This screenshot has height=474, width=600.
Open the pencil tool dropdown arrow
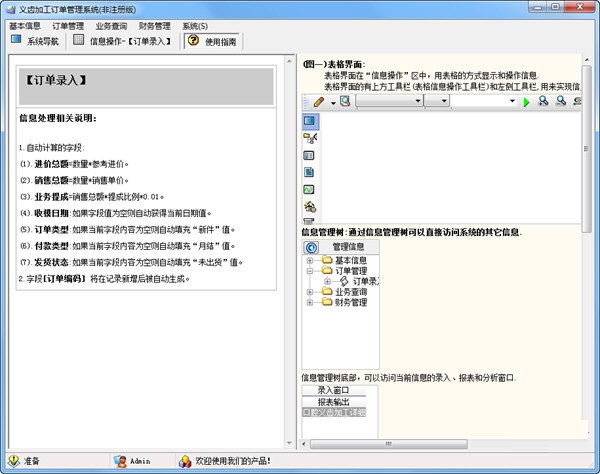click(x=333, y=103)
